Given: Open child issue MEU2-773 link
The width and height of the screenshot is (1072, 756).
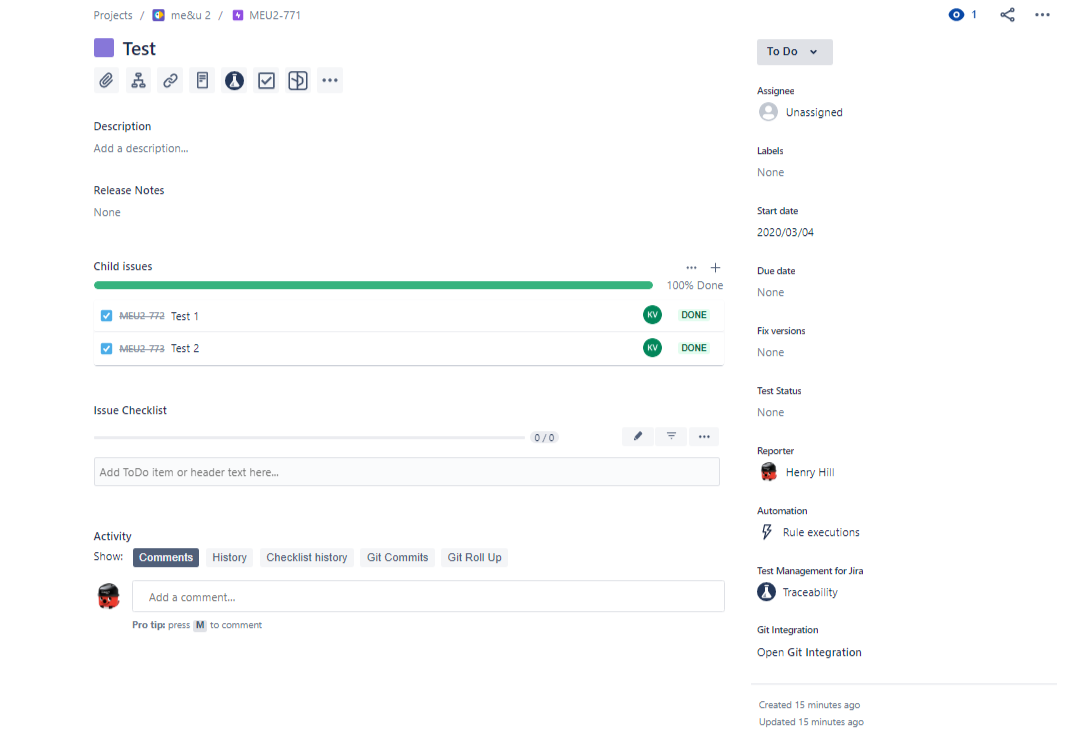Looking at the screenshot, I should [x=142, y=349].
